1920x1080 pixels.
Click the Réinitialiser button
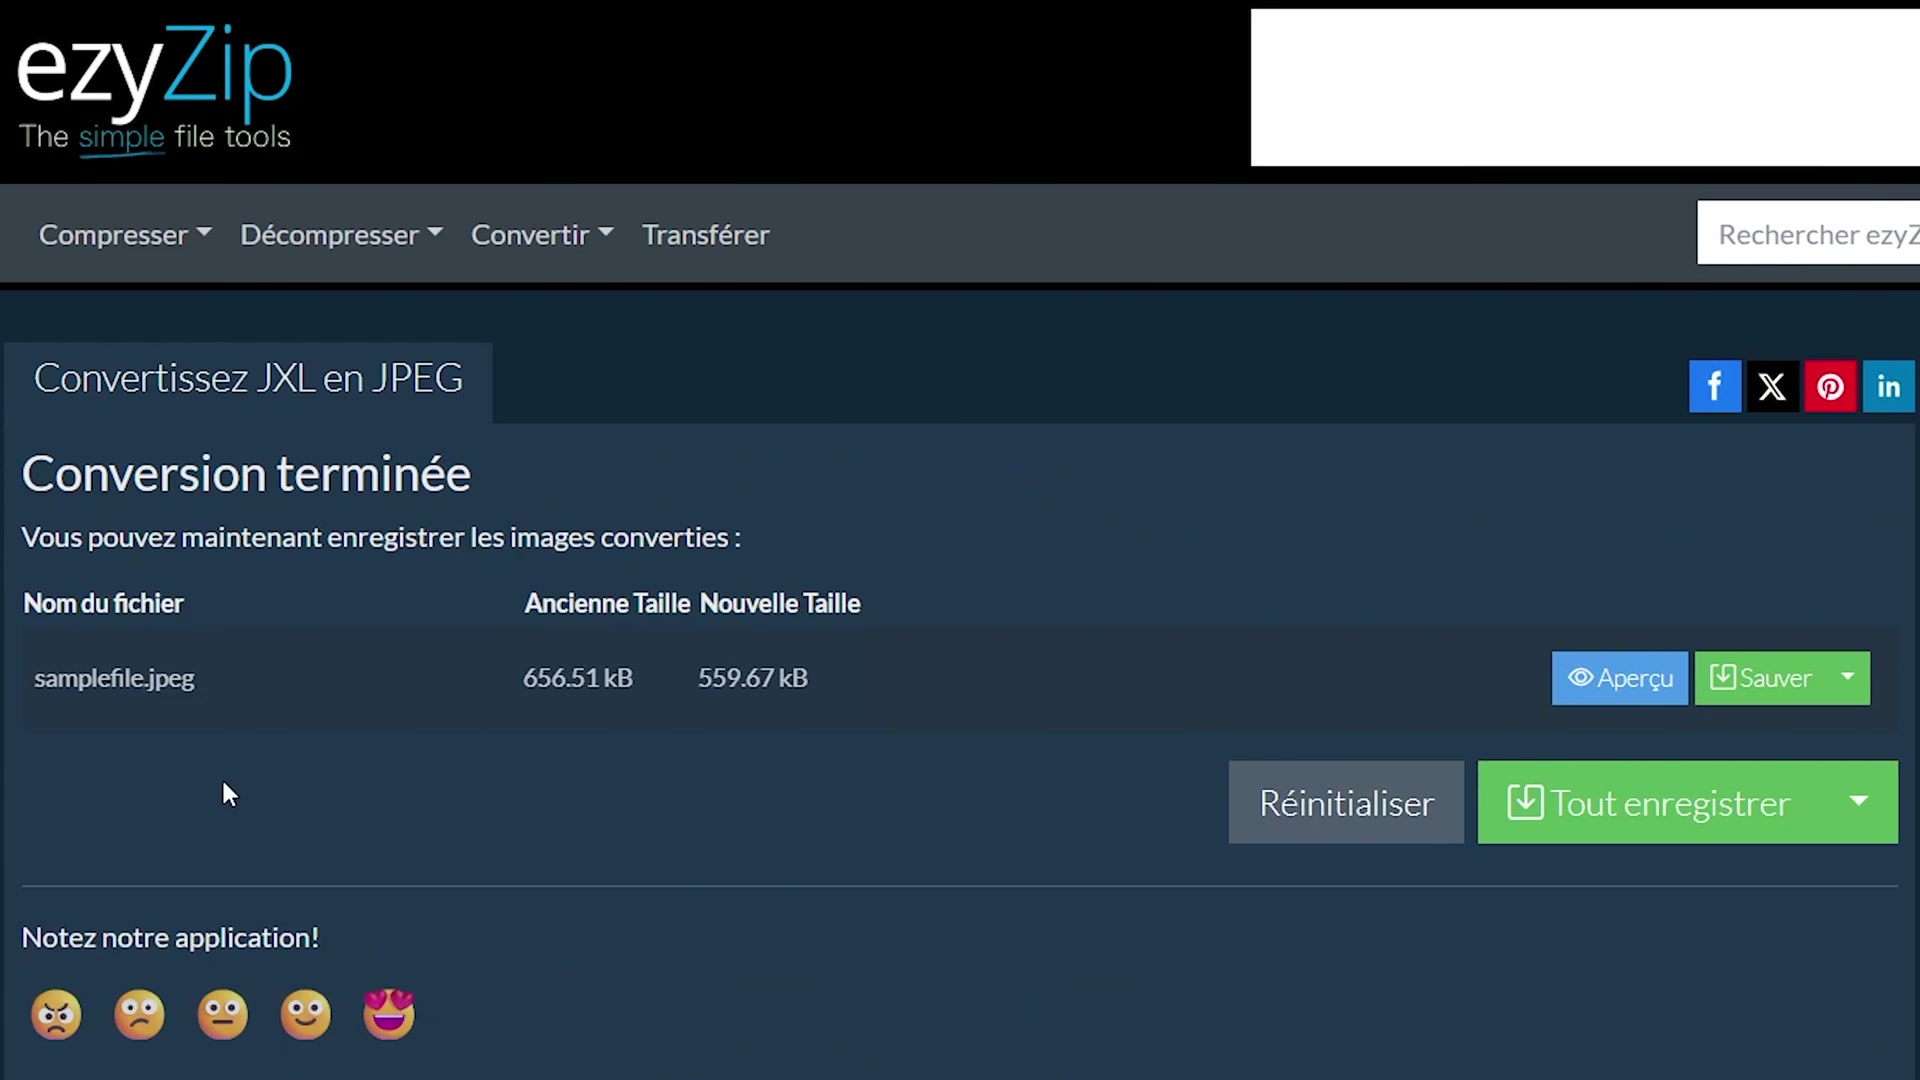coord(1346,802)
